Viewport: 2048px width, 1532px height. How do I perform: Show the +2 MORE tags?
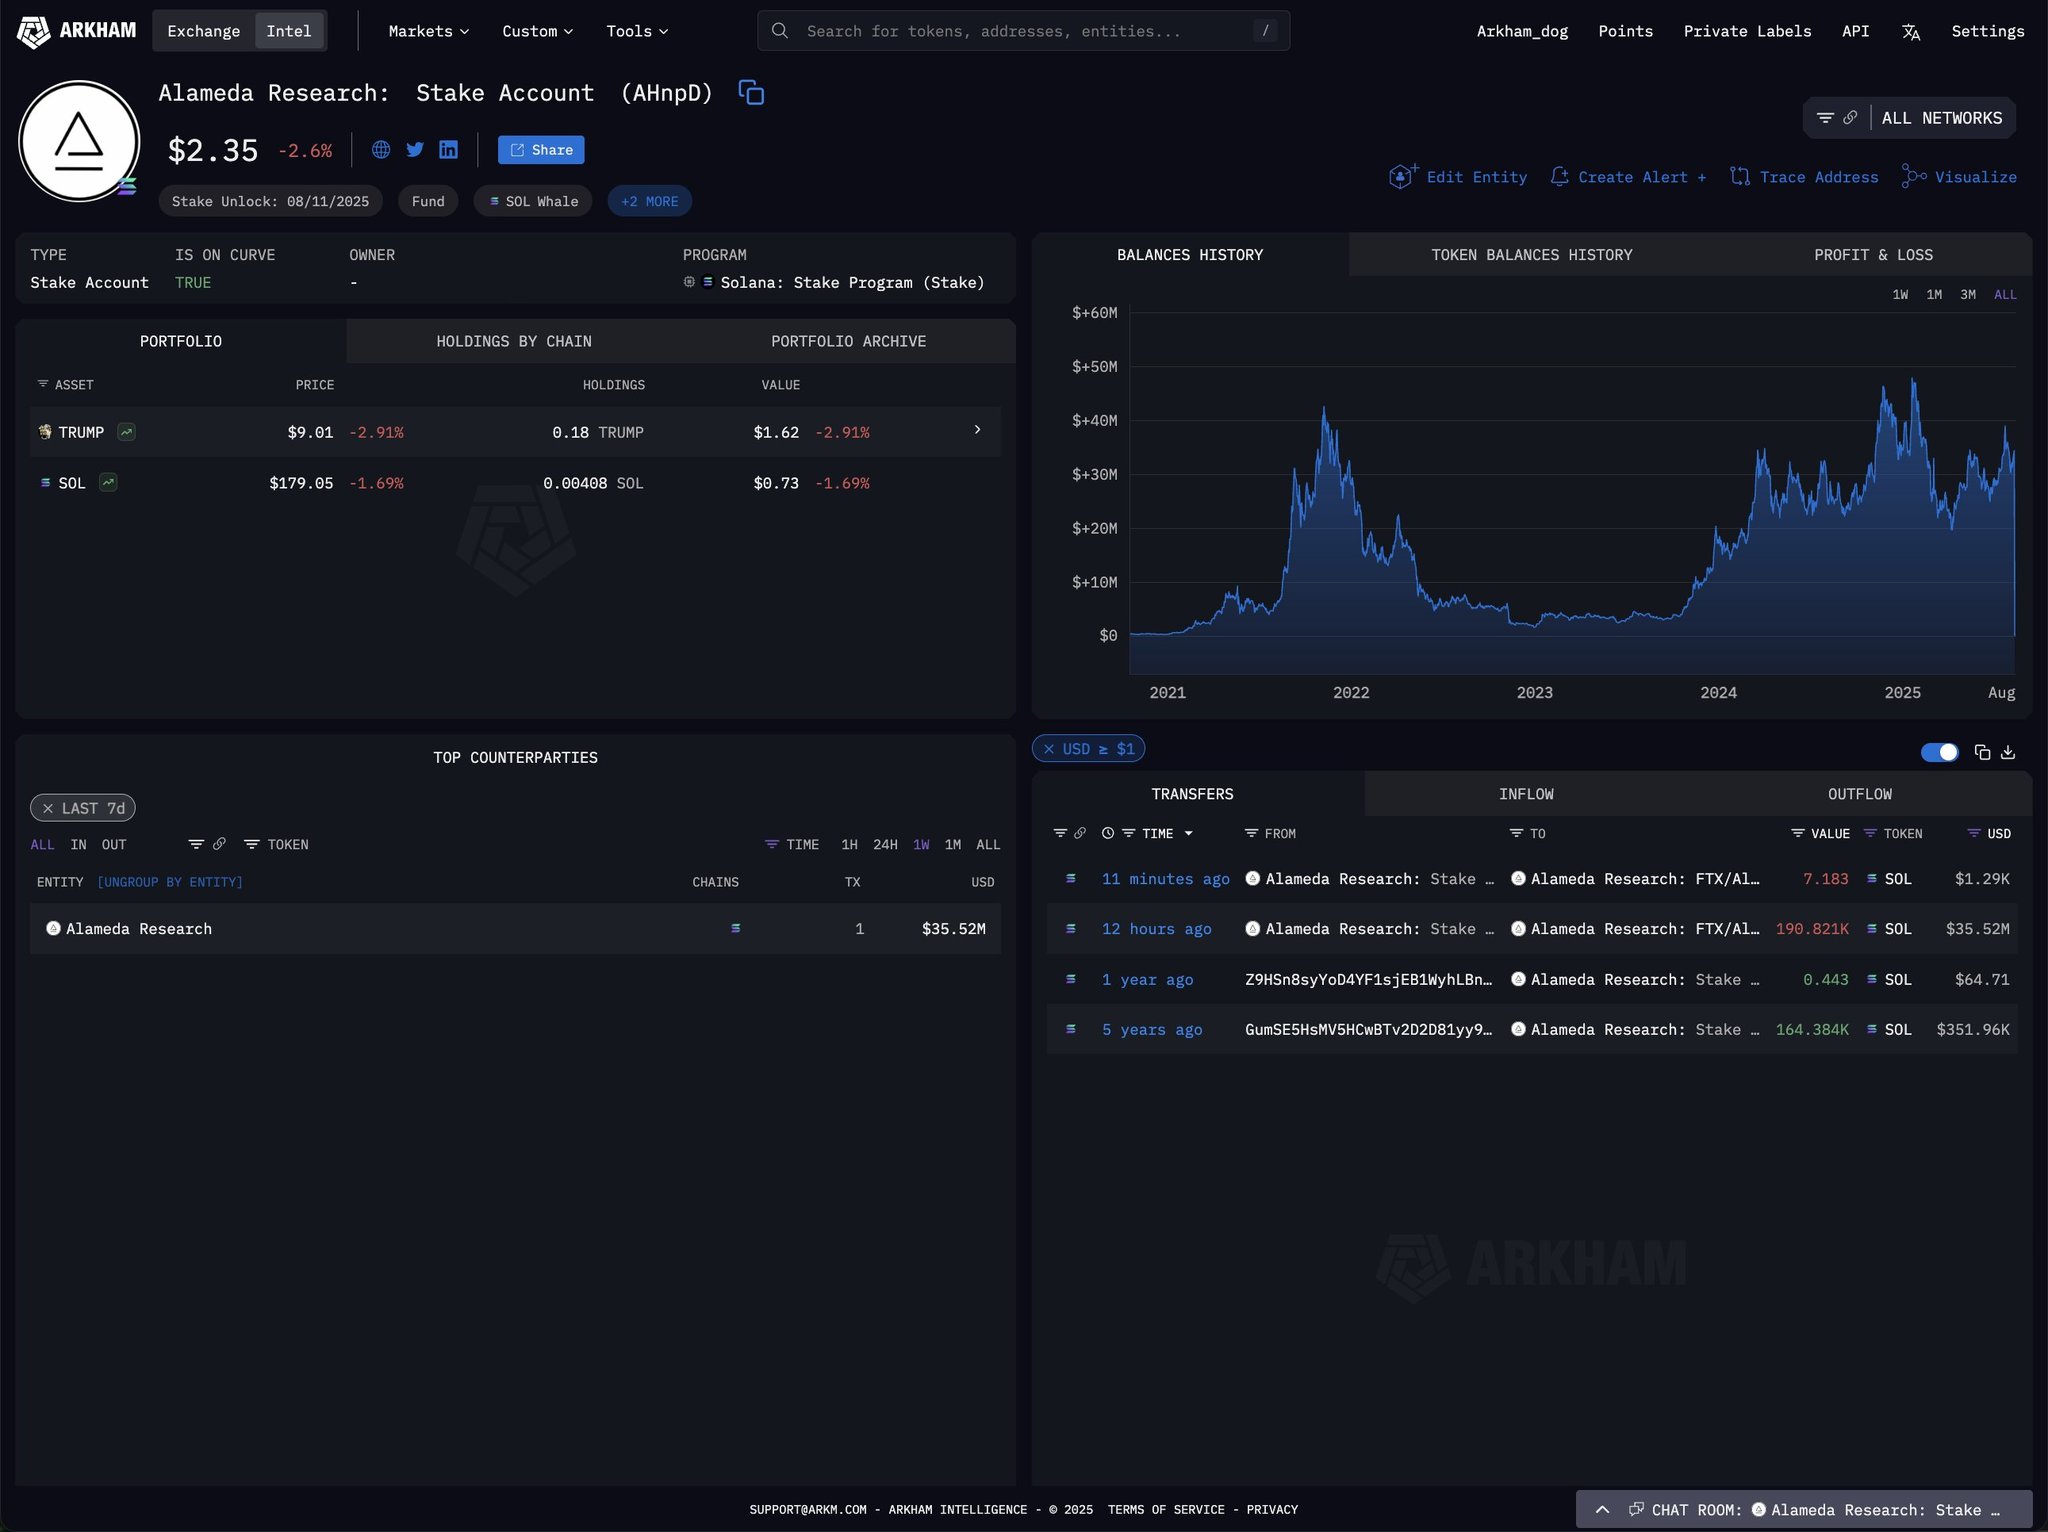[x=650, y=201]
